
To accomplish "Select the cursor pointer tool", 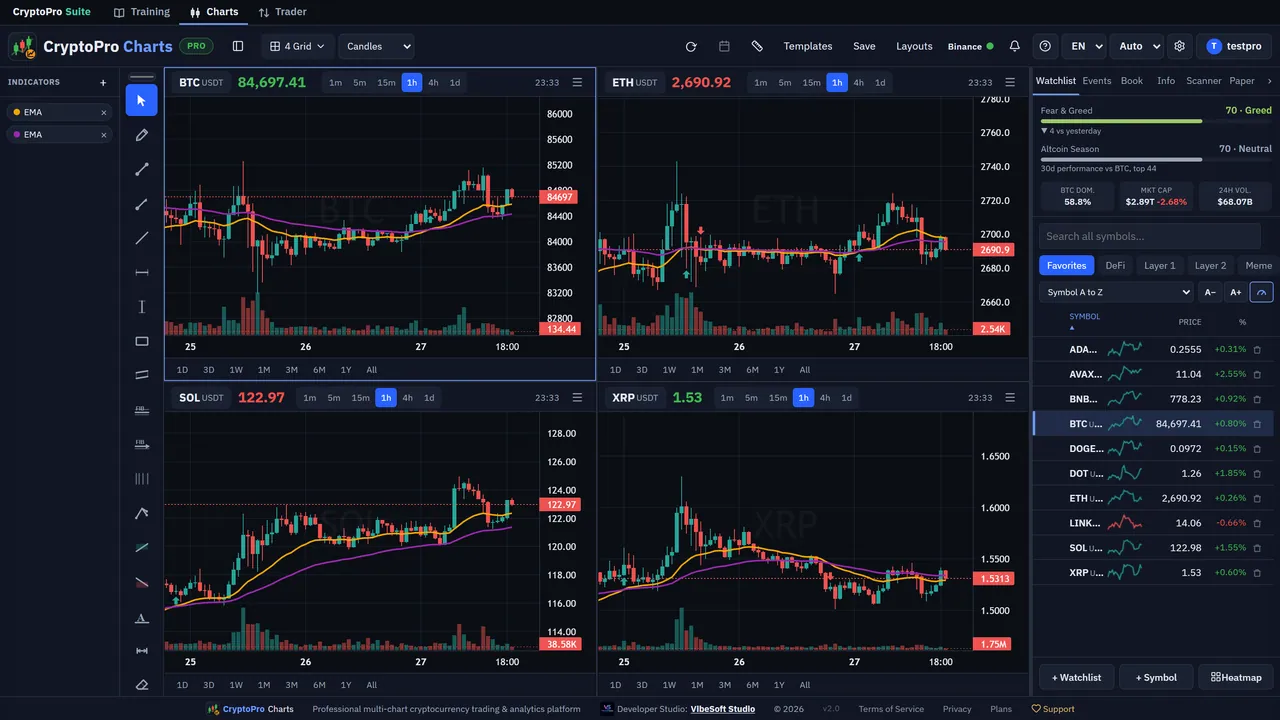I will [x=141, y=100].
